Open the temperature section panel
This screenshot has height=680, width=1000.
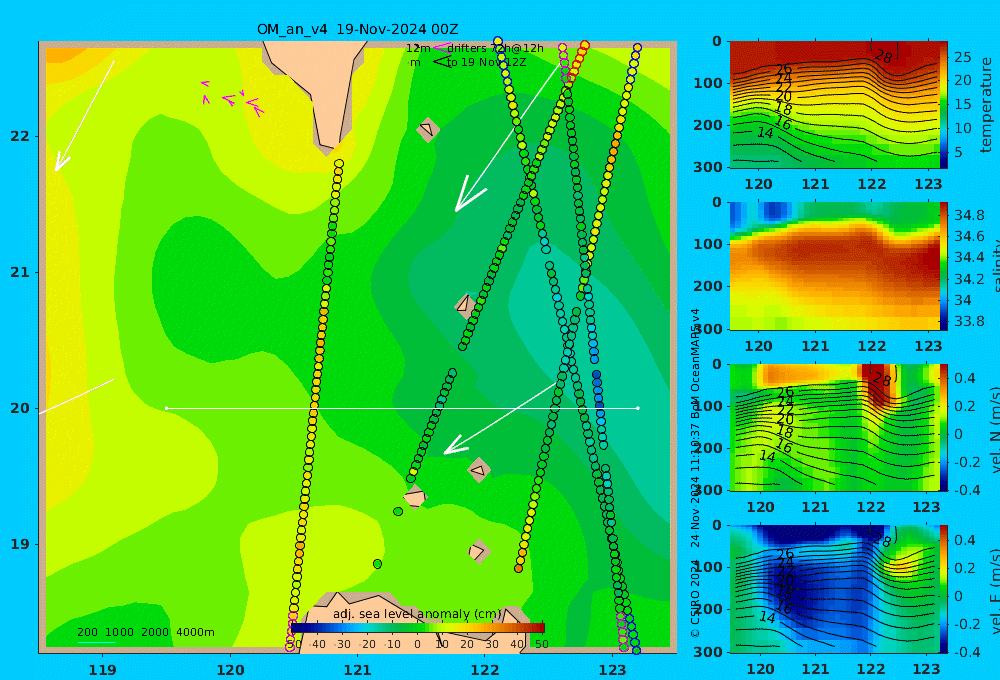pos(835,104)
